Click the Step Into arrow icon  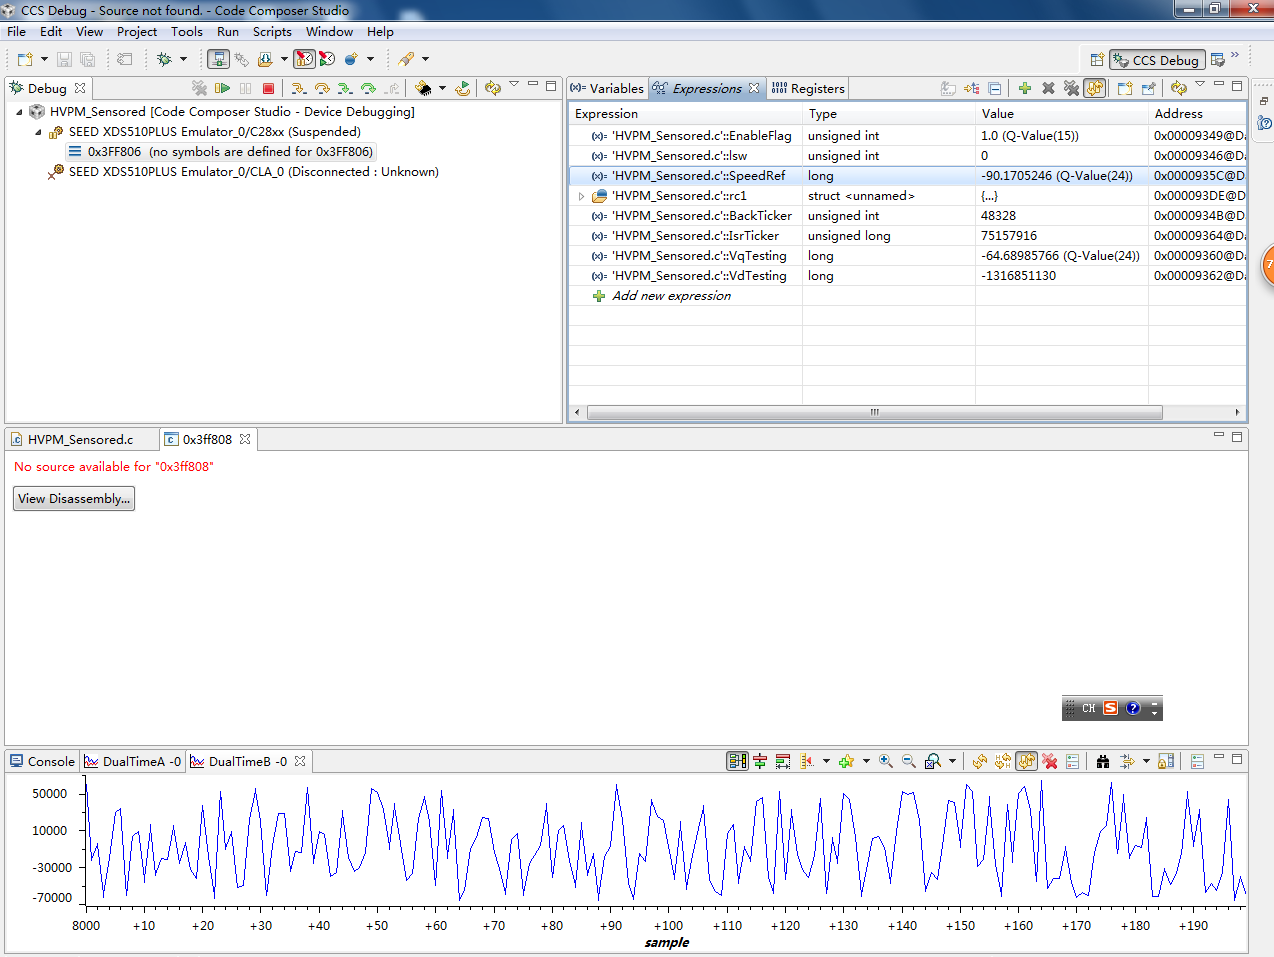pyautogui.click(x=298, y=88)
